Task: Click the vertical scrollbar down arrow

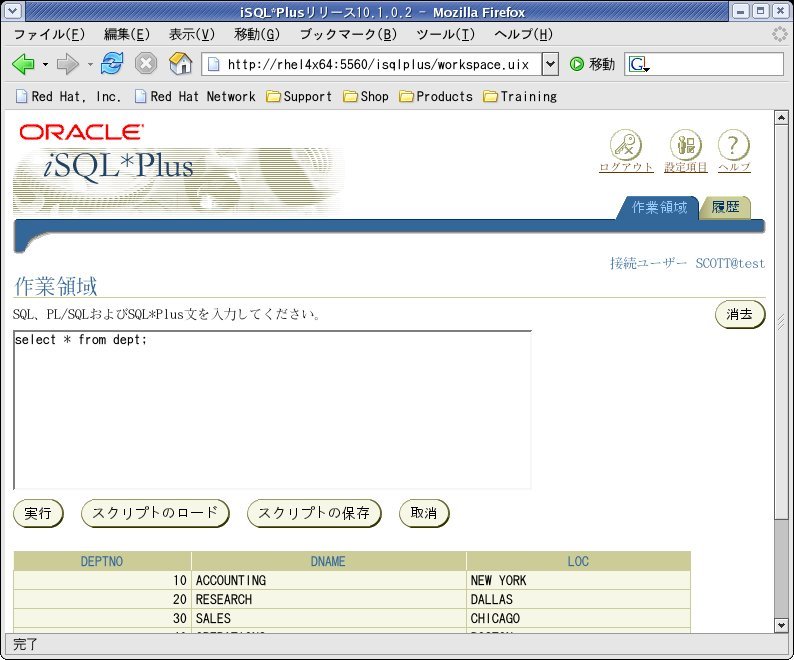Action: 781,626
